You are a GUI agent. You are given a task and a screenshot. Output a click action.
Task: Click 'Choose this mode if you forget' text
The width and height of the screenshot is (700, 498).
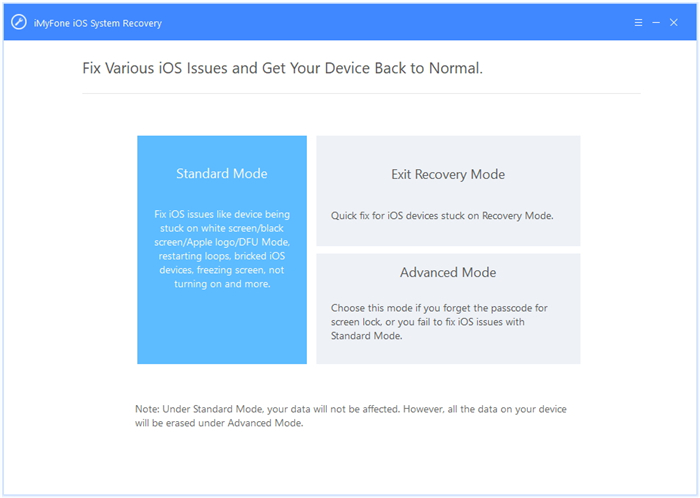point(439,322)
